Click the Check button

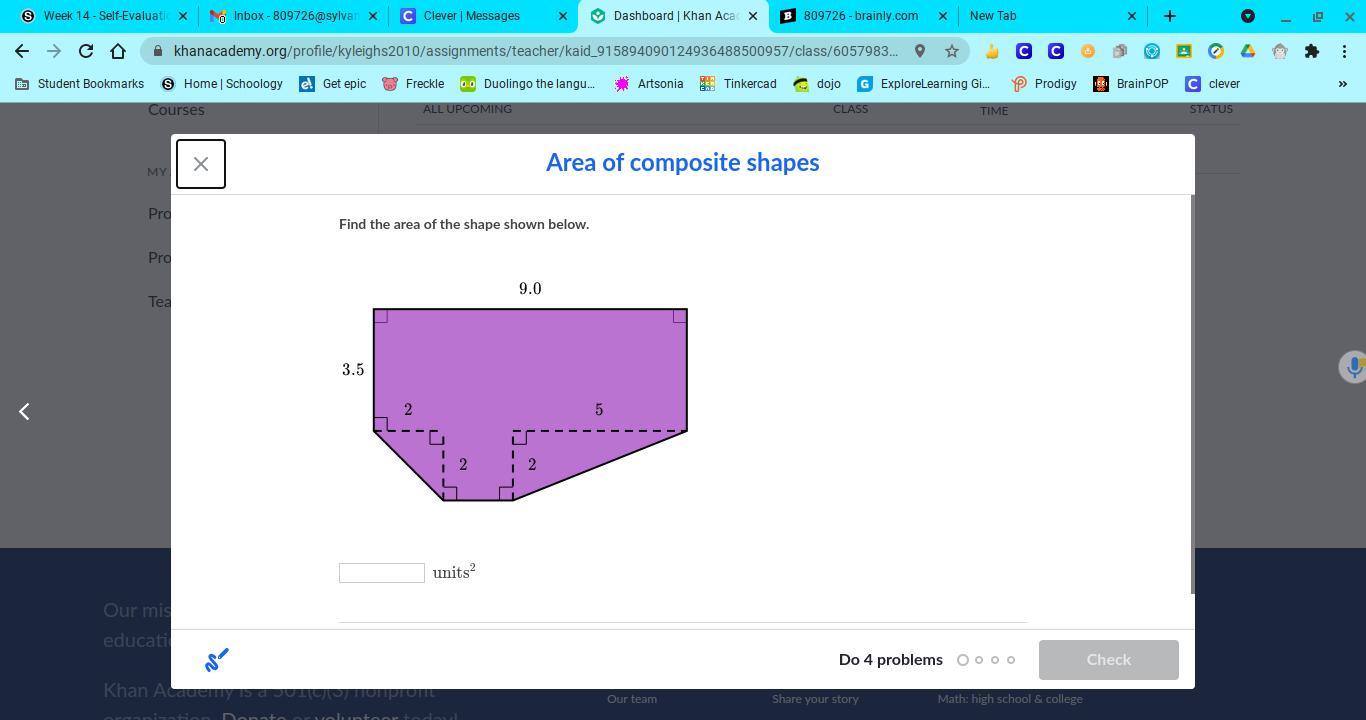[1108, 660]
